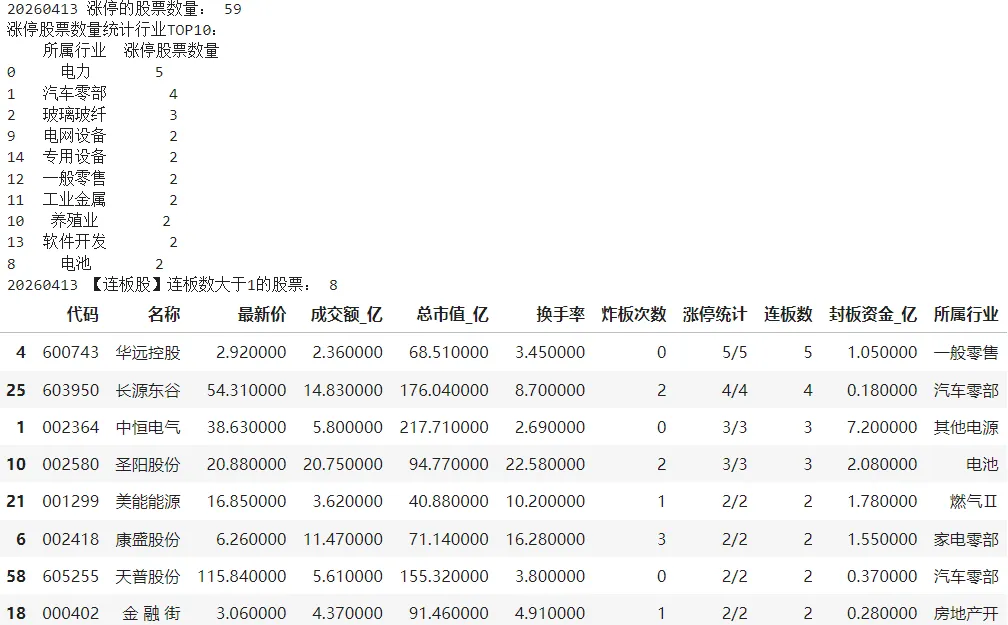Click 专用设备 row in TOP10 list
Viewport: 1008px width, 625px height.
point(92,157)
